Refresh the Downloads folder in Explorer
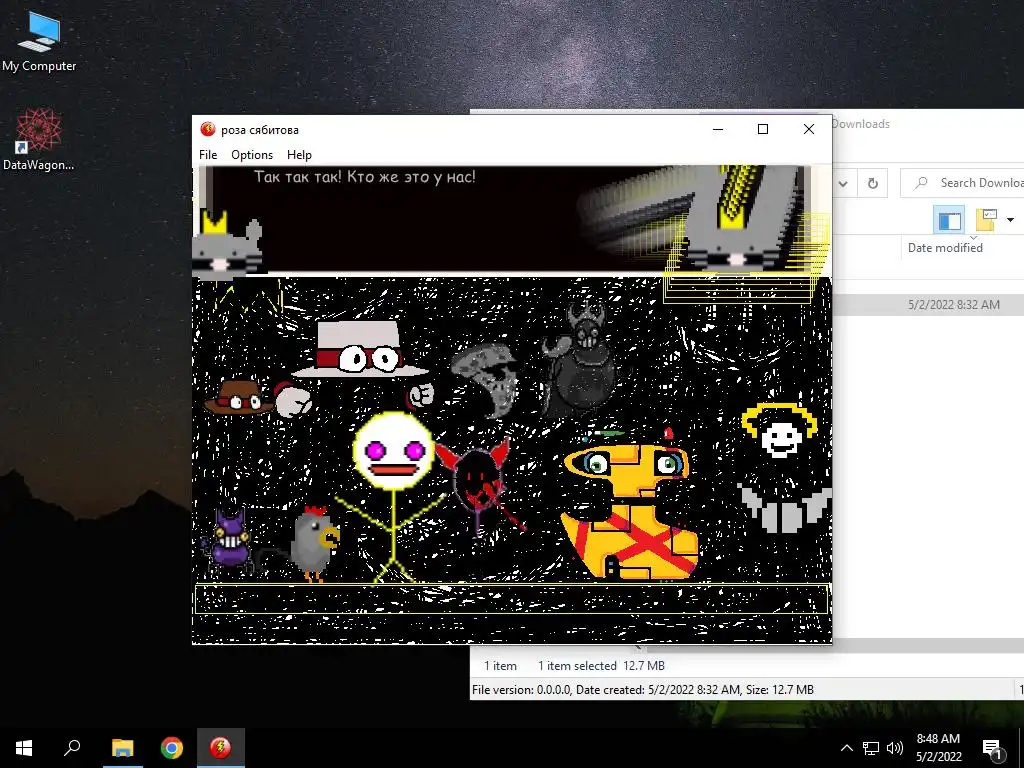1024x768 pixels. point(872,184)
